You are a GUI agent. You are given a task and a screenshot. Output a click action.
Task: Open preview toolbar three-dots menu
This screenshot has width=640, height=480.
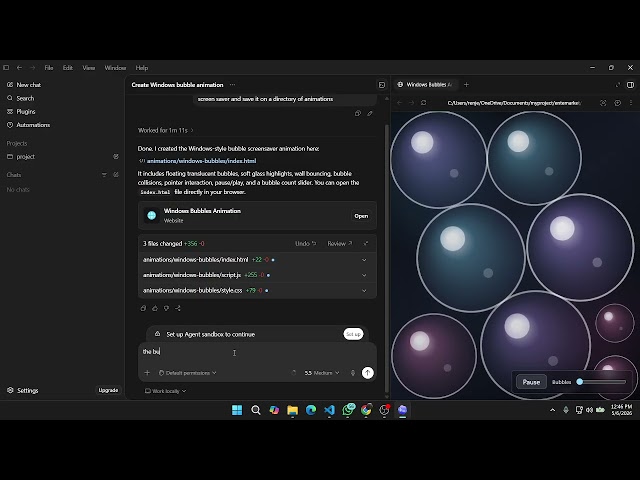(x=631, y=103)
